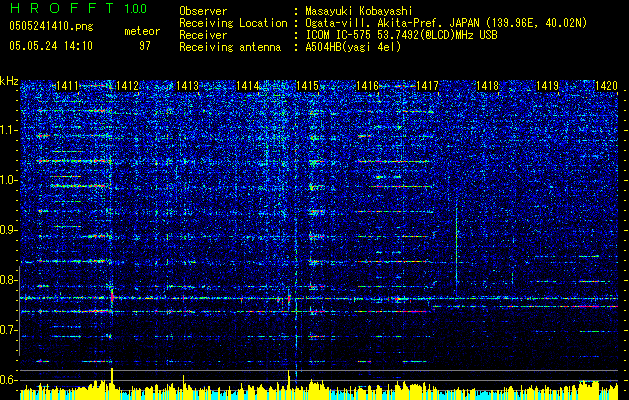
Task: Click the meteor label
Action: pos(142,31)
